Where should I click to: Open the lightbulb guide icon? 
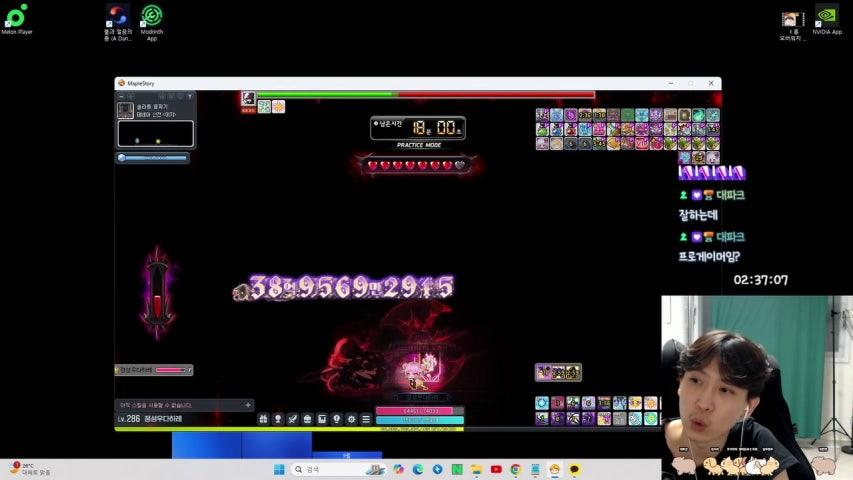337,419
